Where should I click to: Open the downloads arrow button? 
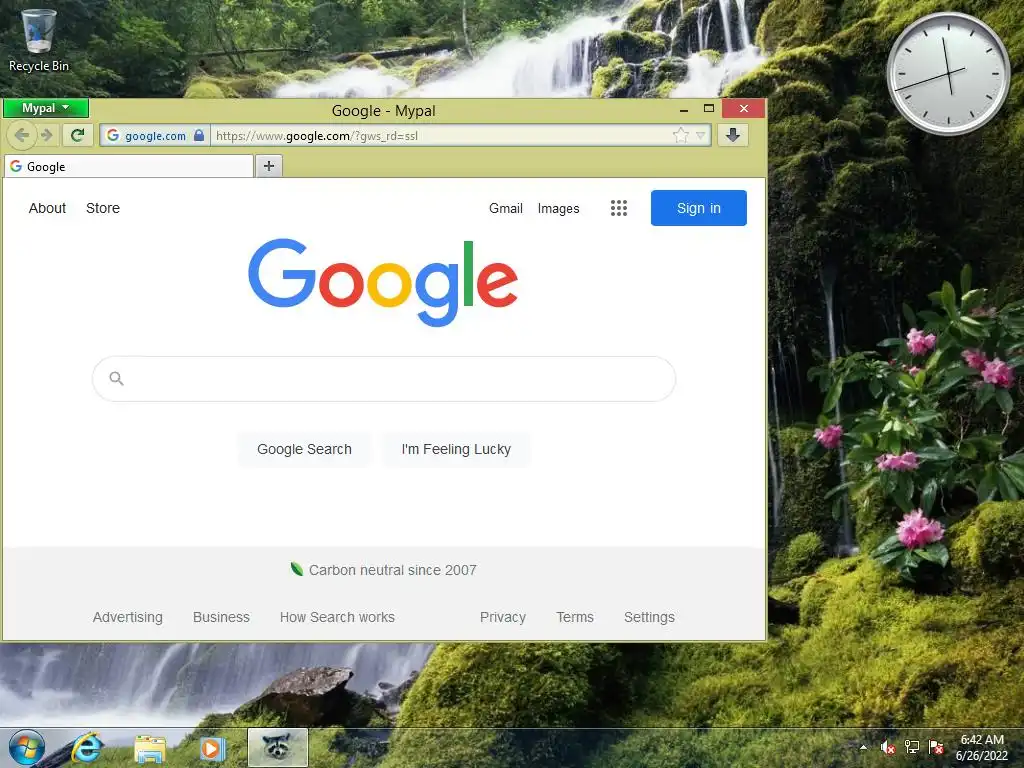[x=733, y=135]
